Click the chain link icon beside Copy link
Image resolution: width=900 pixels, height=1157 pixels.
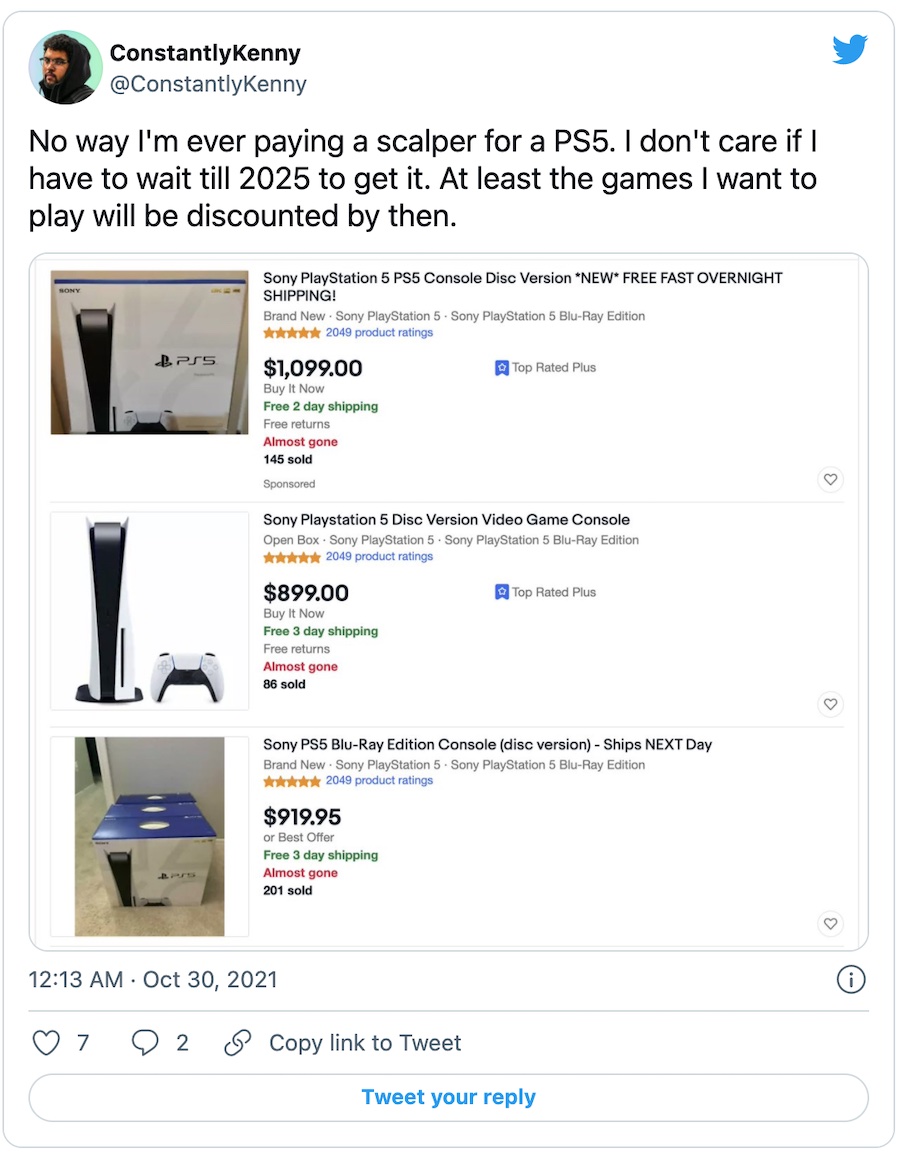pyautogui.click(x=238, y=1043)
